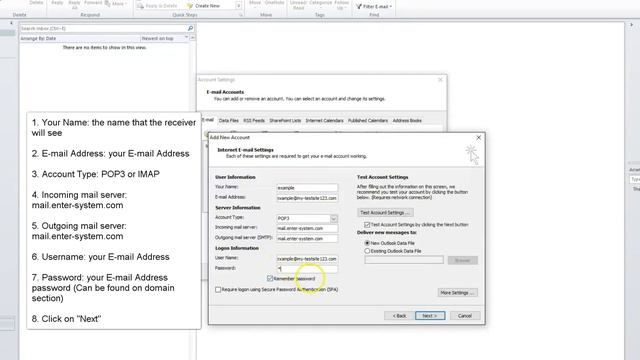Click the Next button in Add New Account
The width and height of the screenshot is (640, 360).
tap(430, 316)
